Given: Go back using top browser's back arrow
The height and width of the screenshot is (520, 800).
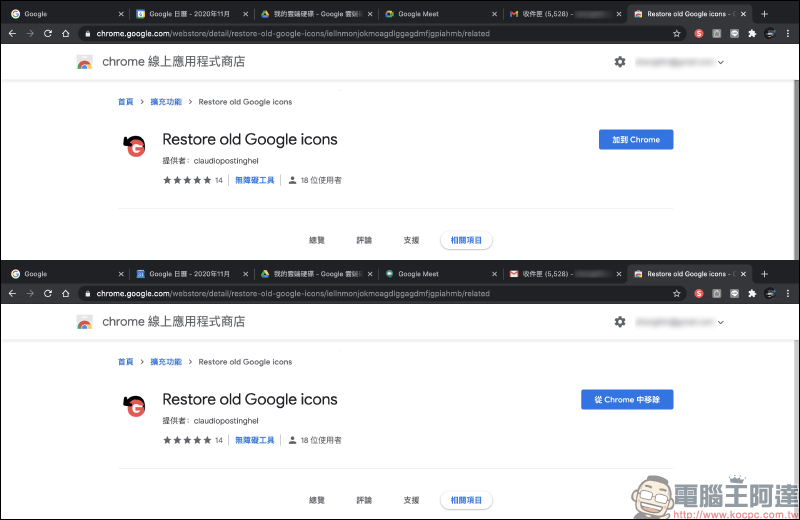Looking at the screenshot, I should click(x=12, y=34).
